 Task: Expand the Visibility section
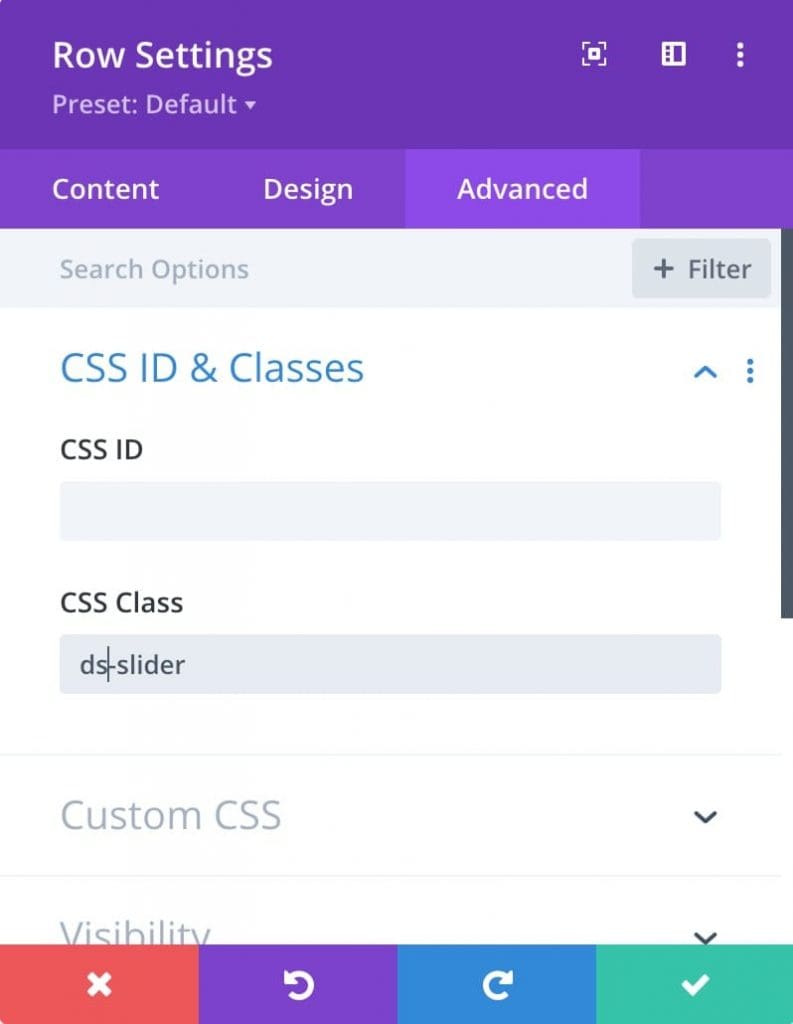point(705,938)
